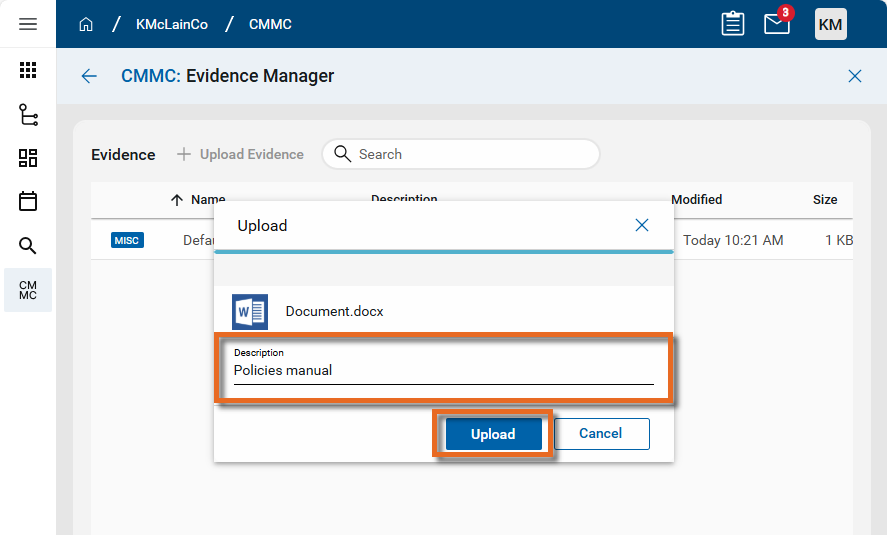Close the Upload dialog
Image resolution: width=887 pixels, height=535 pixels.
pos(642,225)
